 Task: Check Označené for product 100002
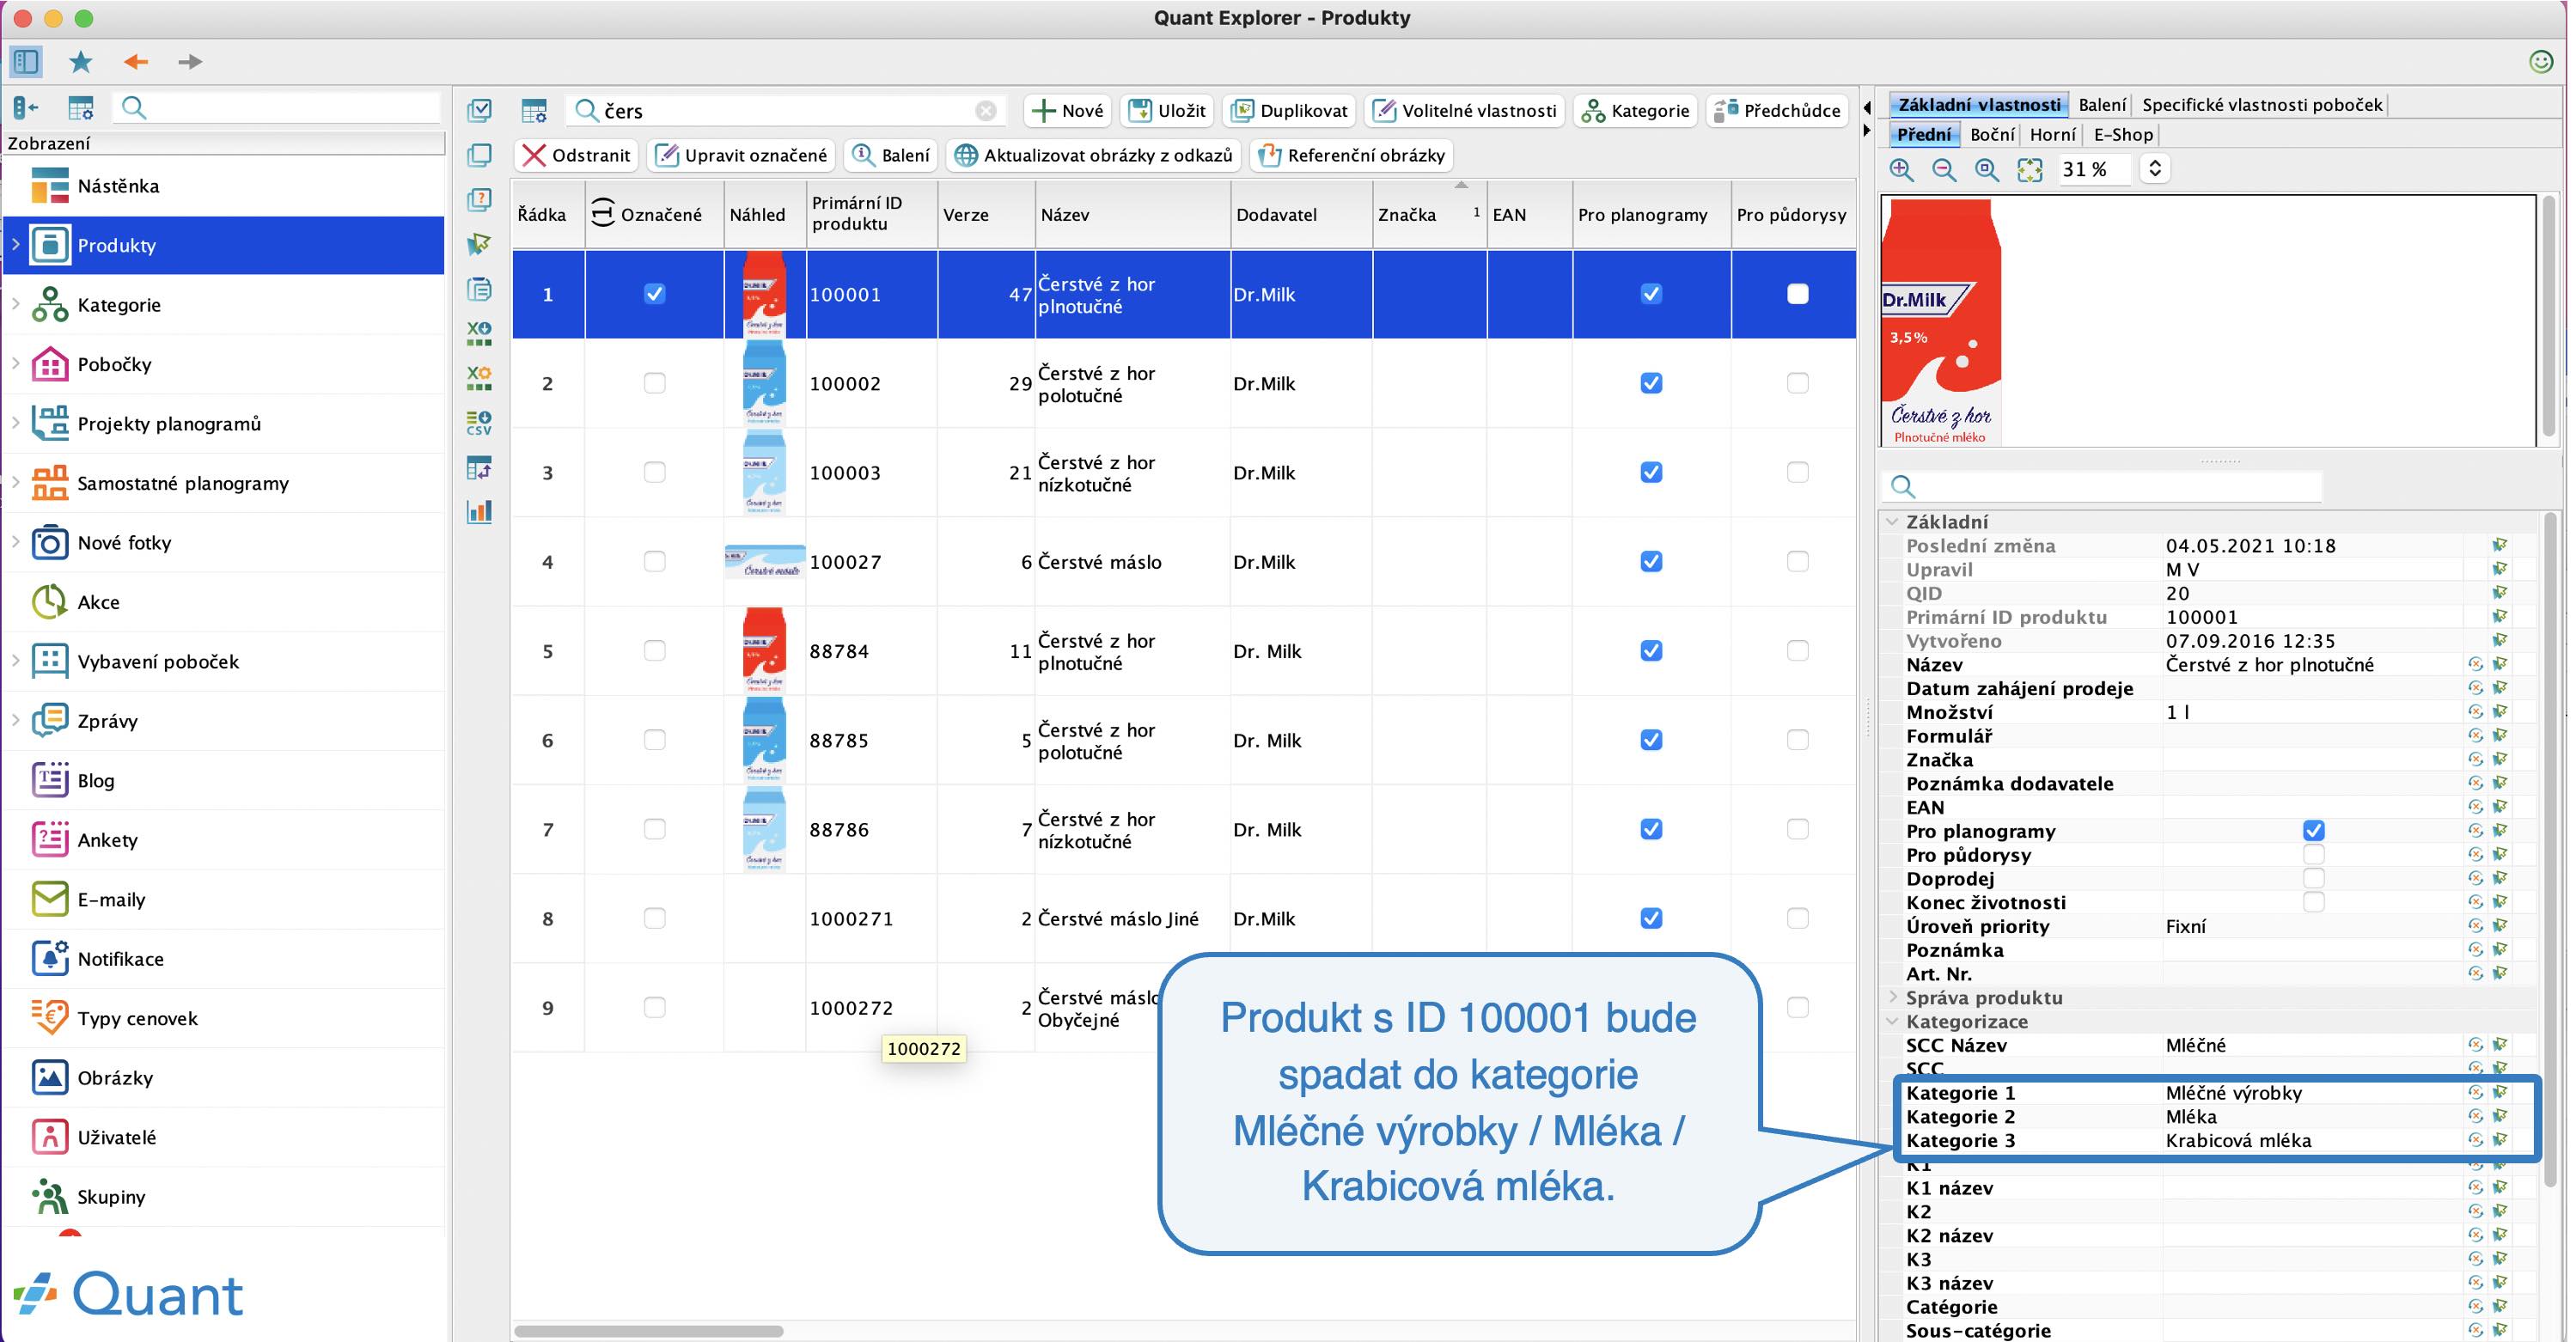pyautogui.click(x=654, y=383)
